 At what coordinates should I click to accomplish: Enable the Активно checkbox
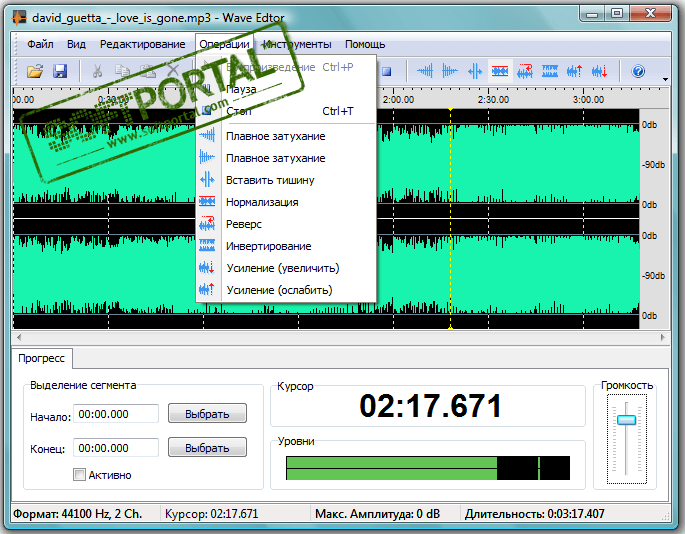(80, 475)
